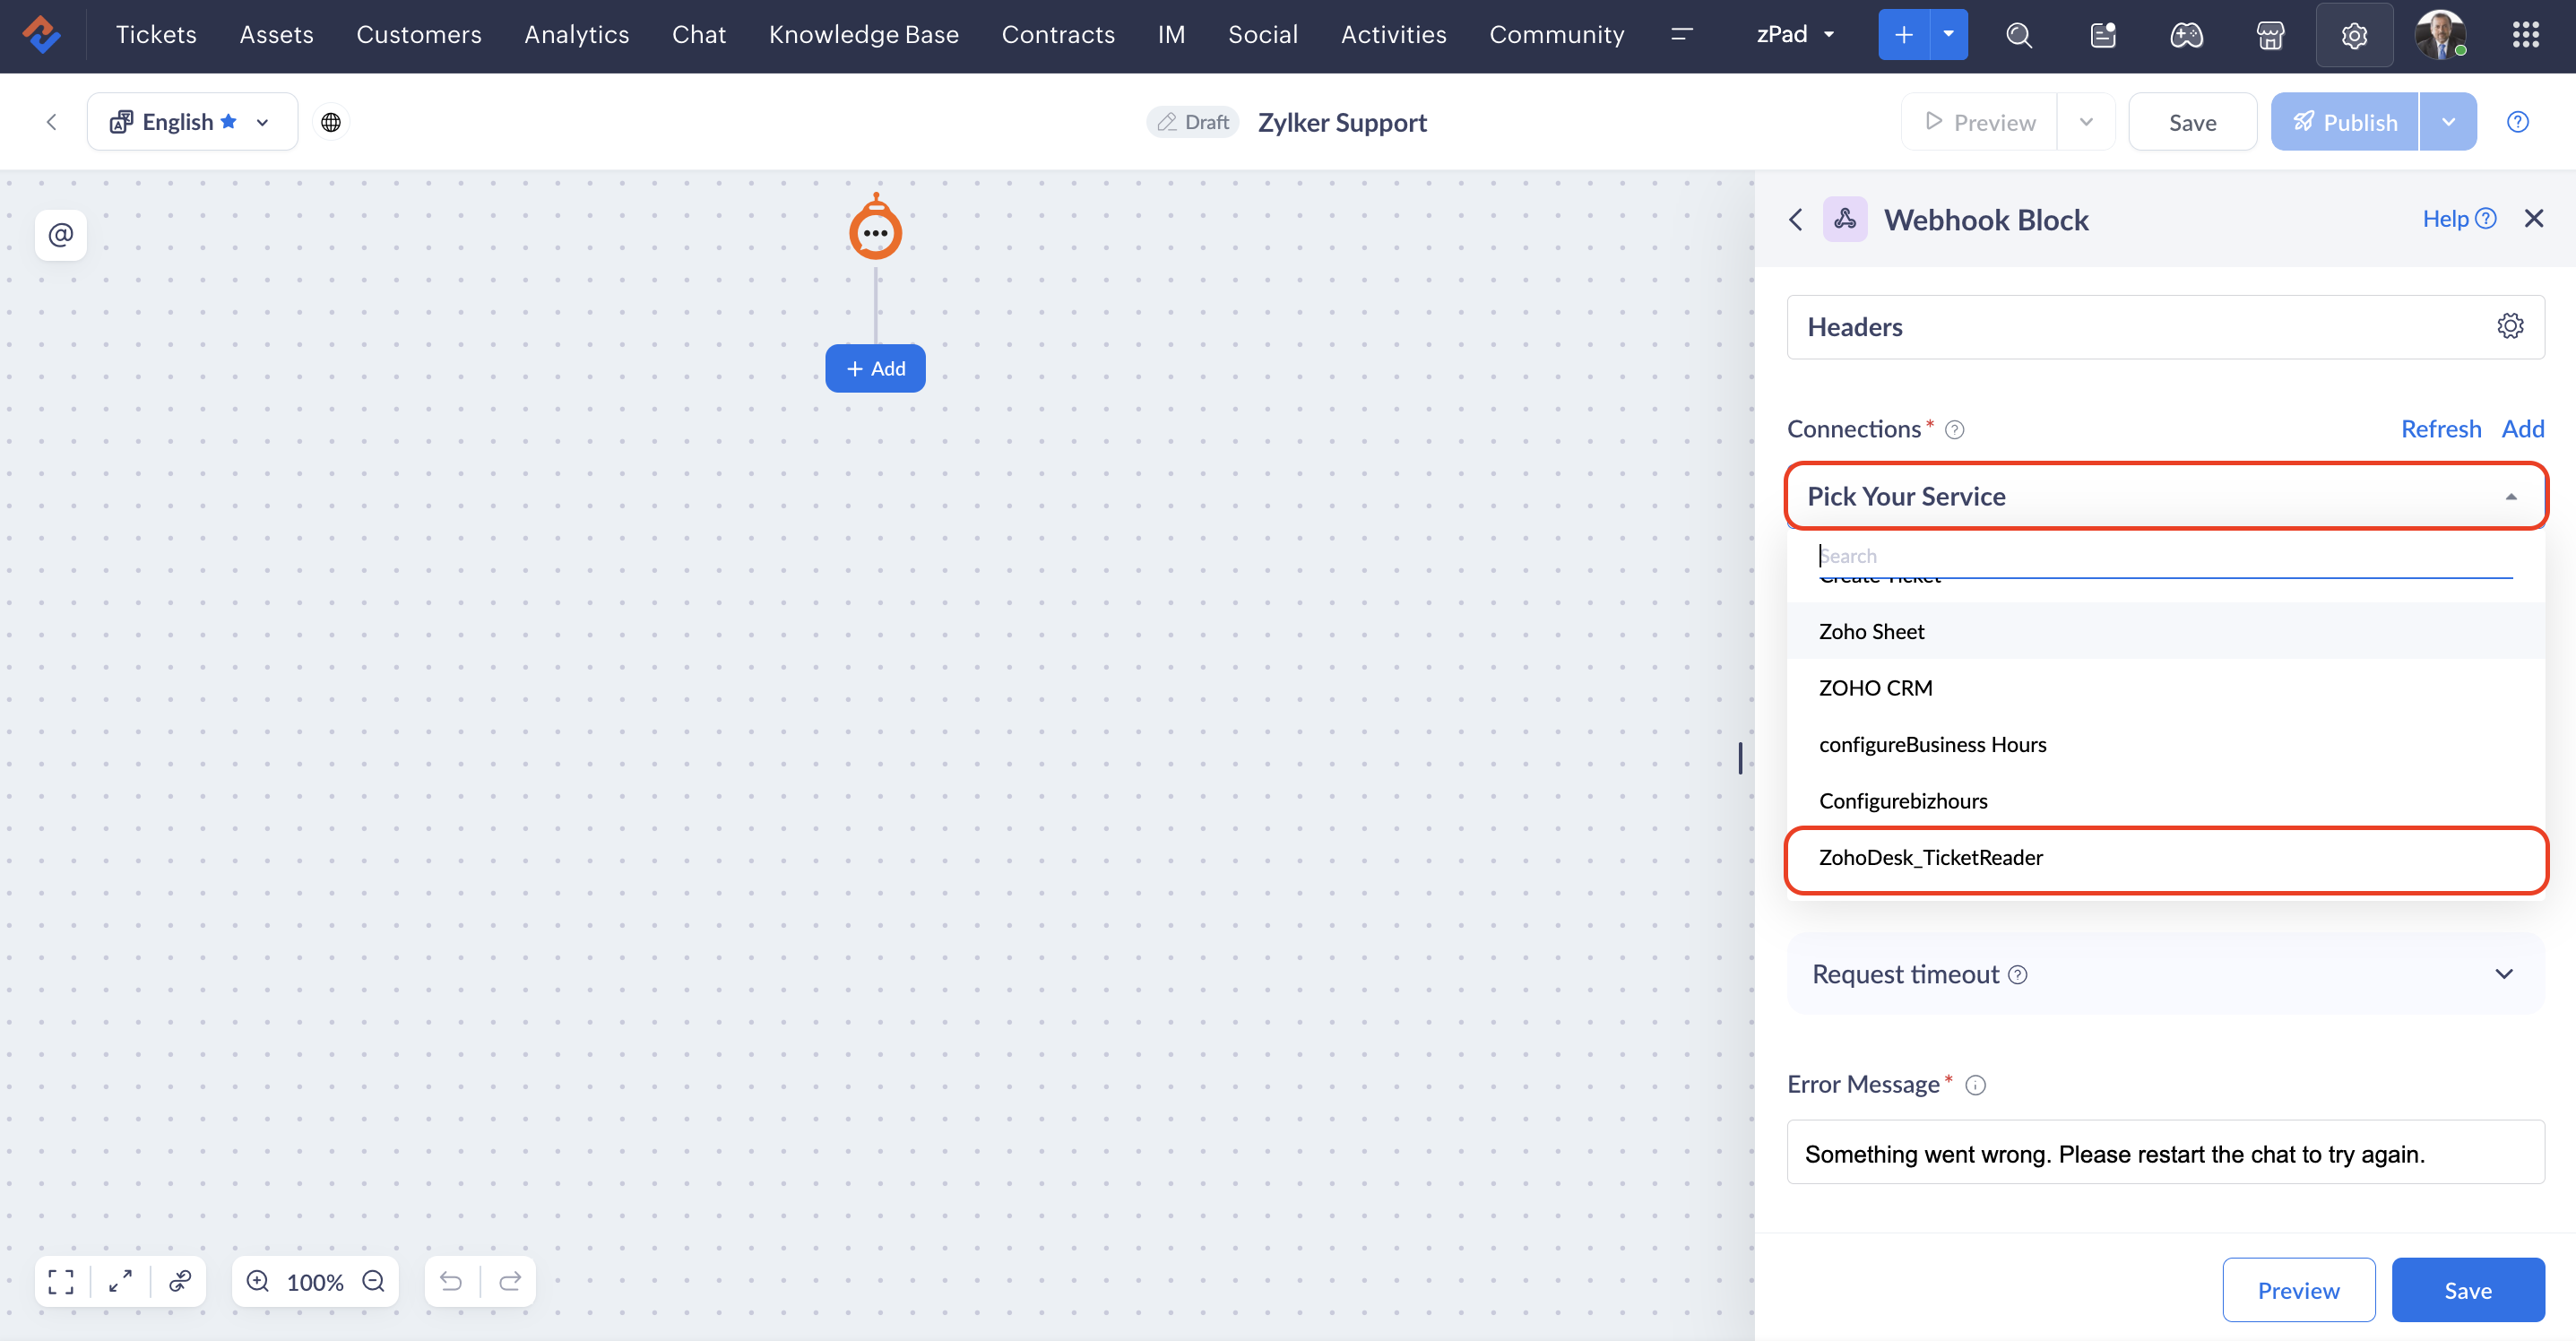Click the Refresh connections link
This screenshot has height=1341, width=2576.
click(x=2440, y=429)
